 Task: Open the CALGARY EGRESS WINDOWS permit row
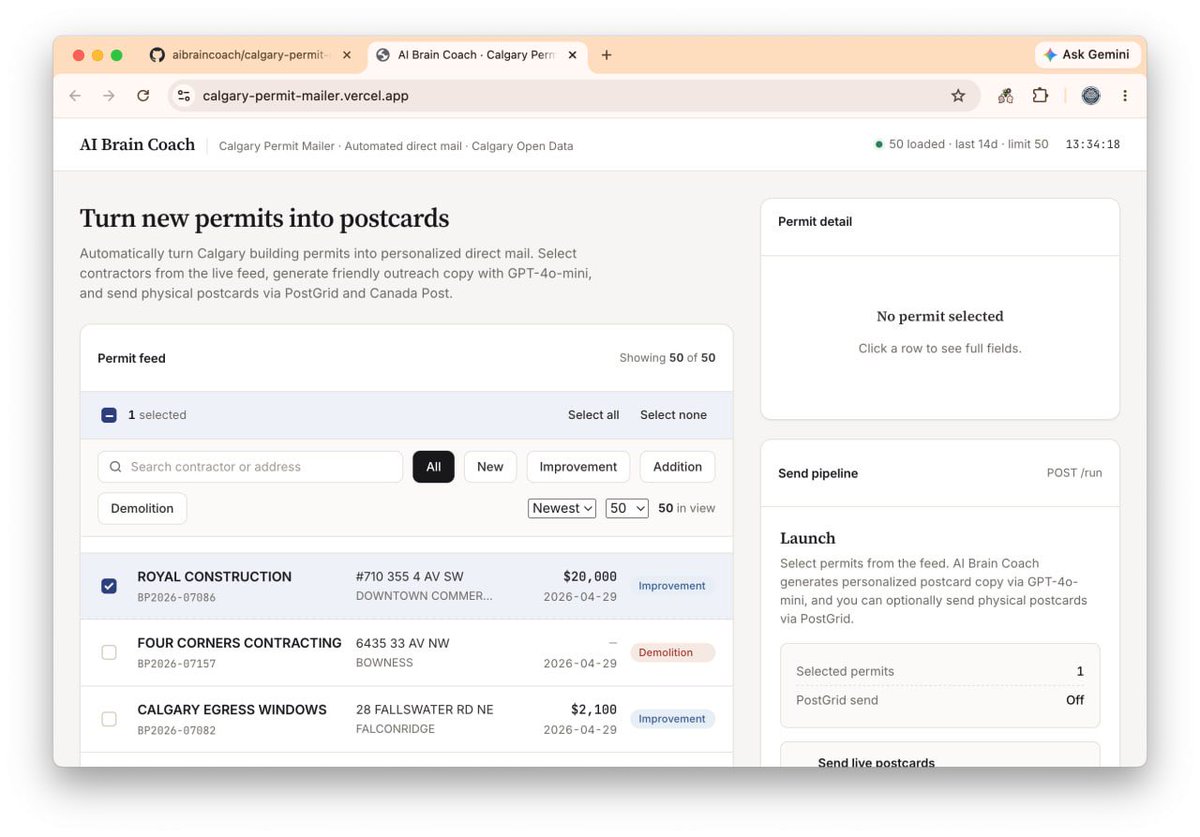(407, 719)
